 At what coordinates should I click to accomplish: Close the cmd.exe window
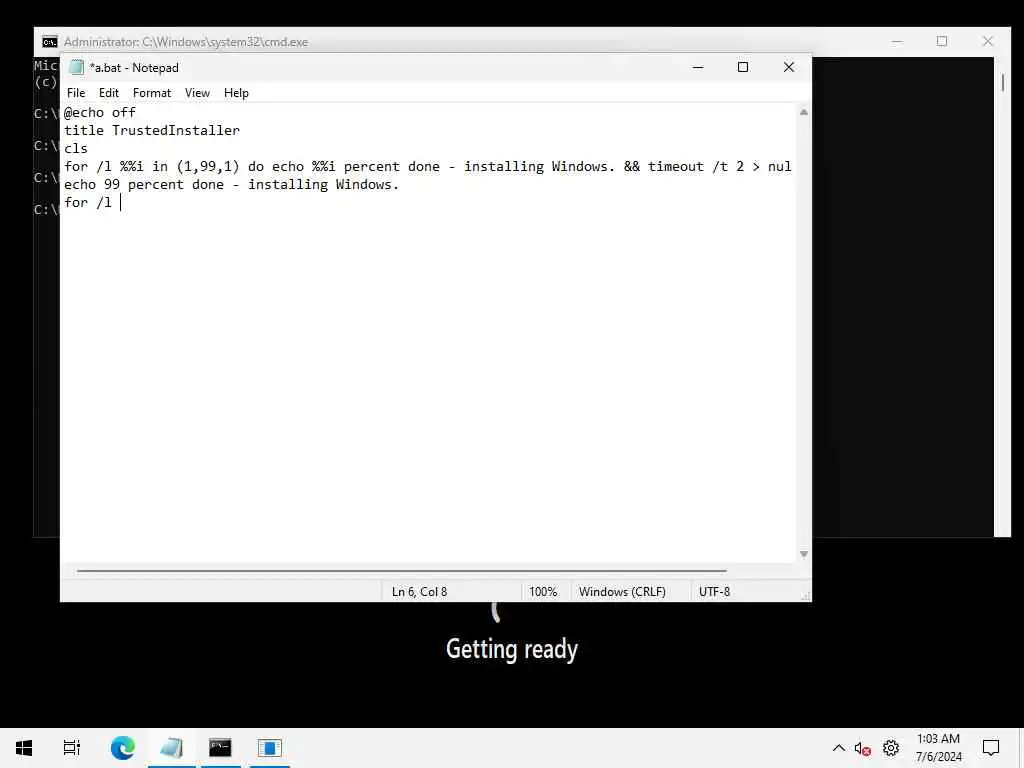coord(987,42)
